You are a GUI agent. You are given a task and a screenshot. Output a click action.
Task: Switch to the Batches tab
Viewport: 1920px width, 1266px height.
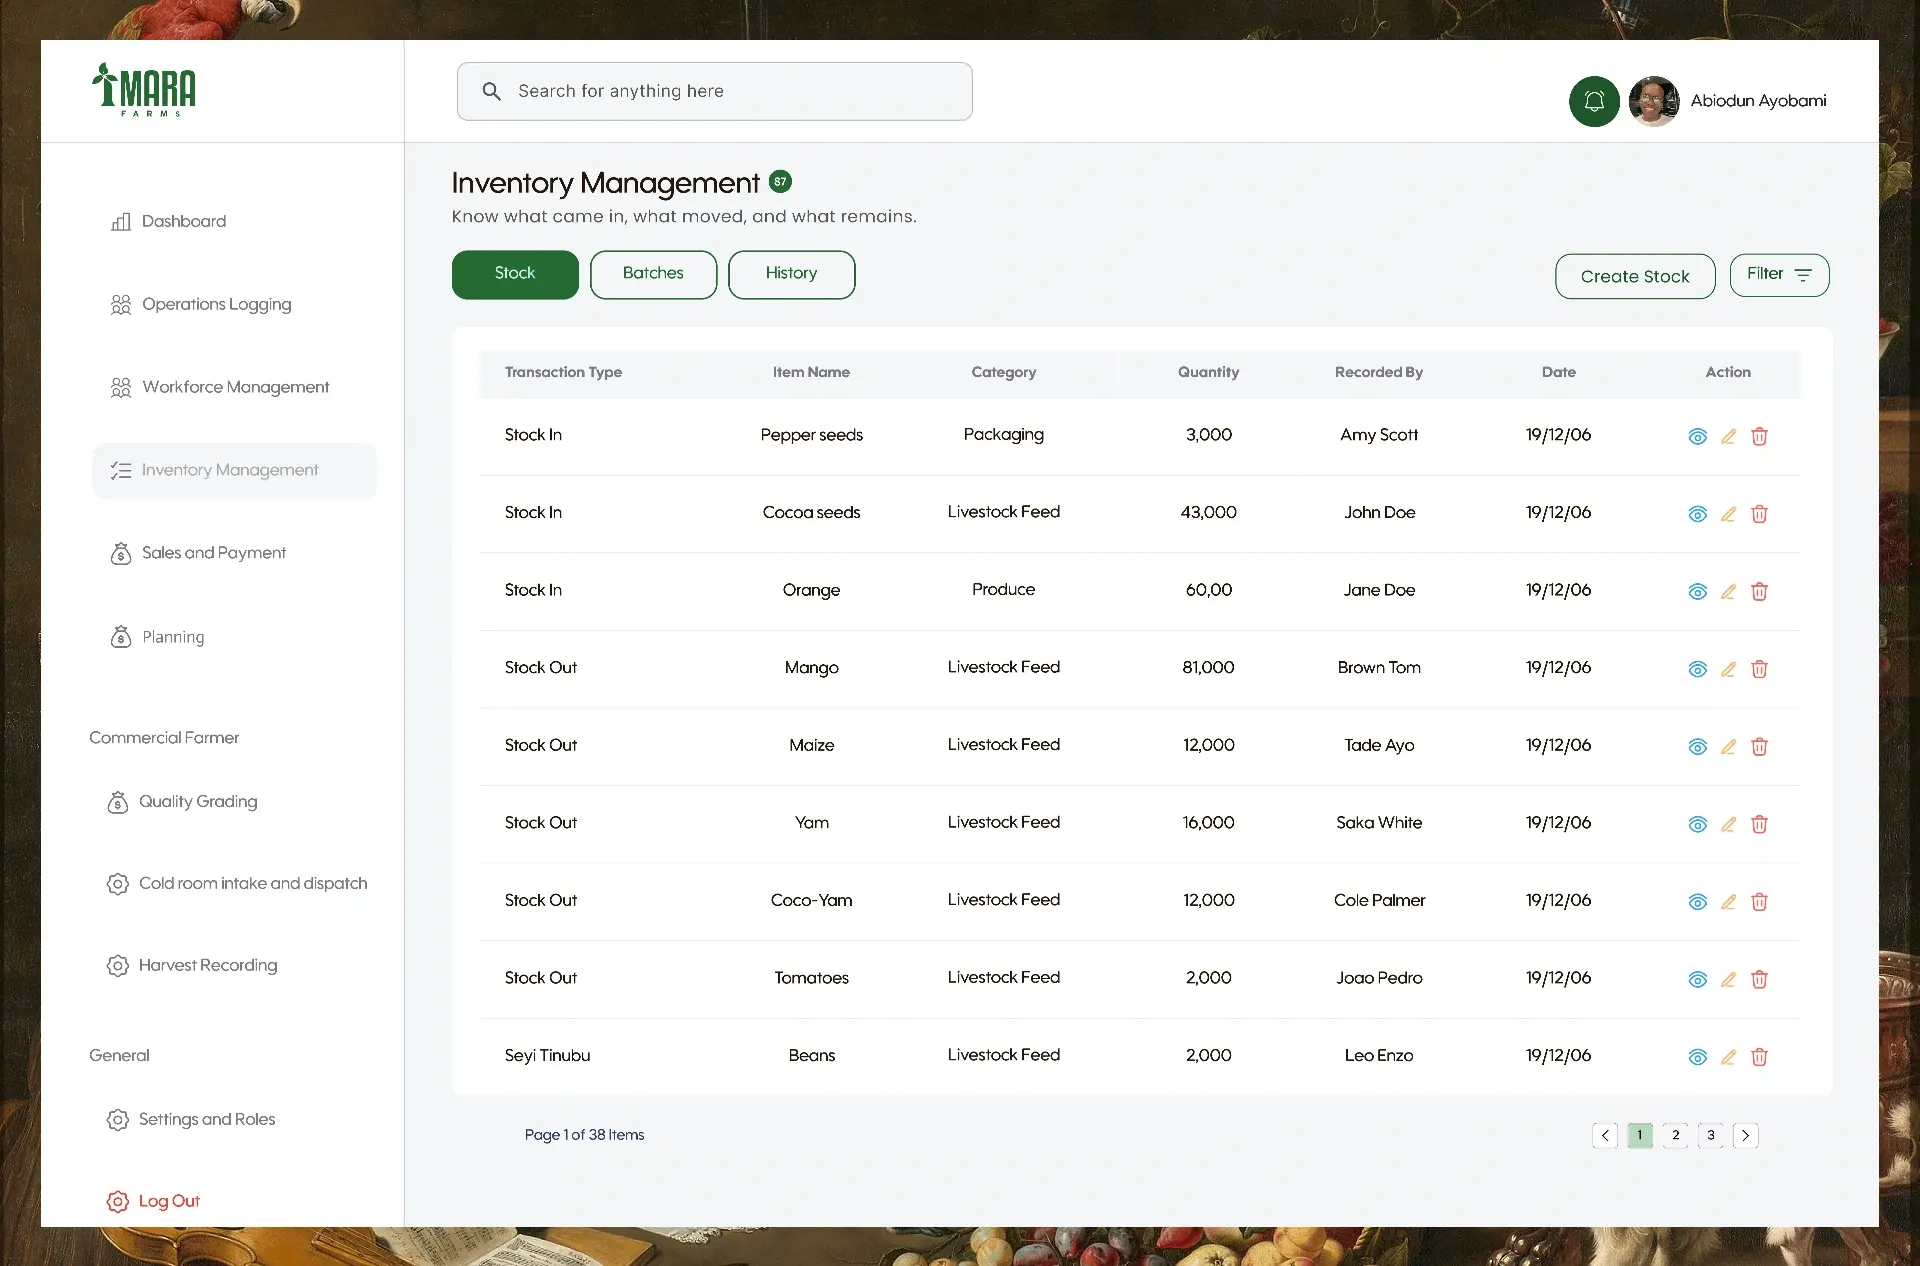pyautogui.click(x=653, y=274)
